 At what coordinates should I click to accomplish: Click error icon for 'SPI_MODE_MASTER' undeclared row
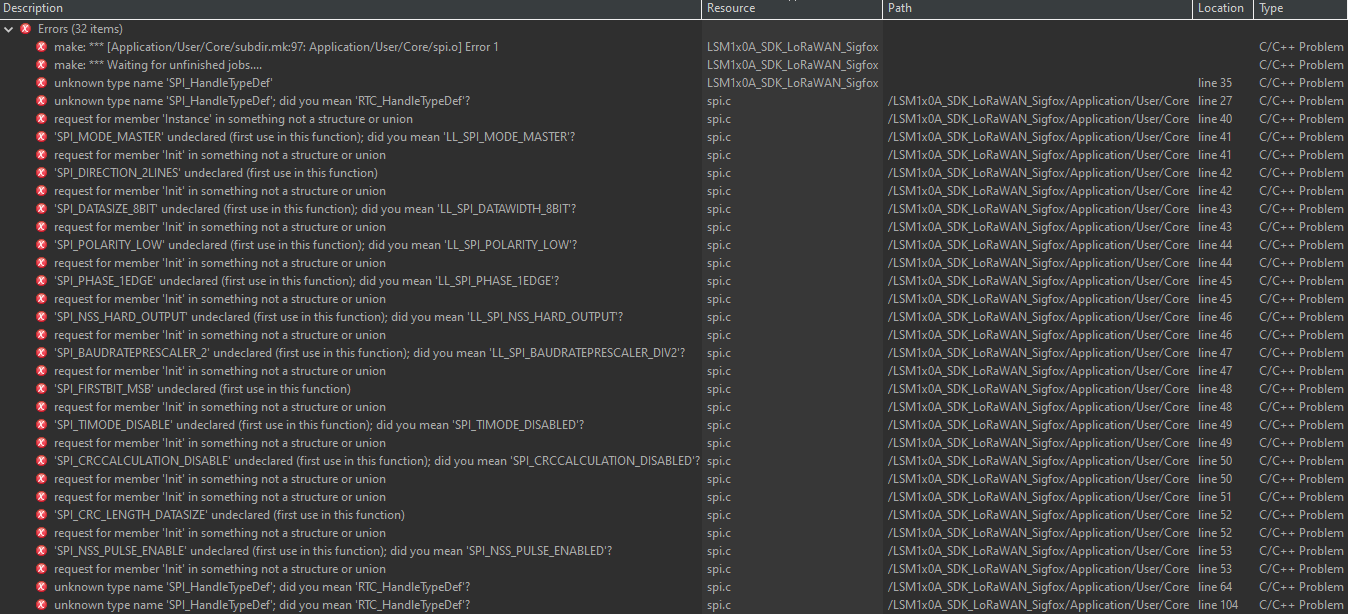tap(42, 137)
